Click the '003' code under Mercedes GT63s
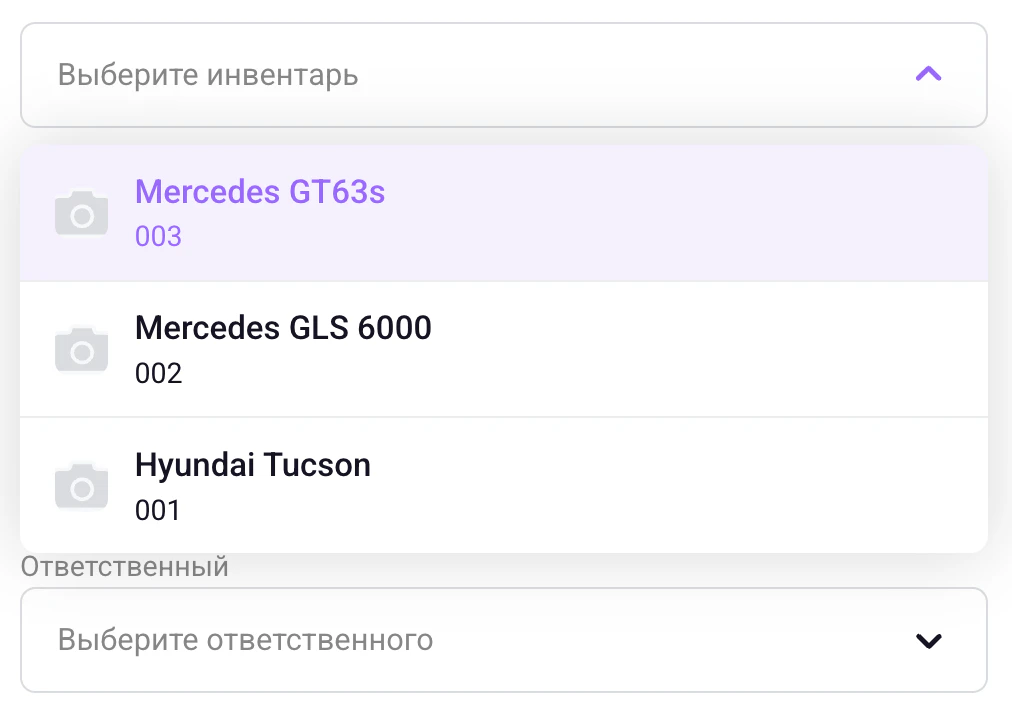Viewport: 1012px width, 718px height. pos(158,237)
